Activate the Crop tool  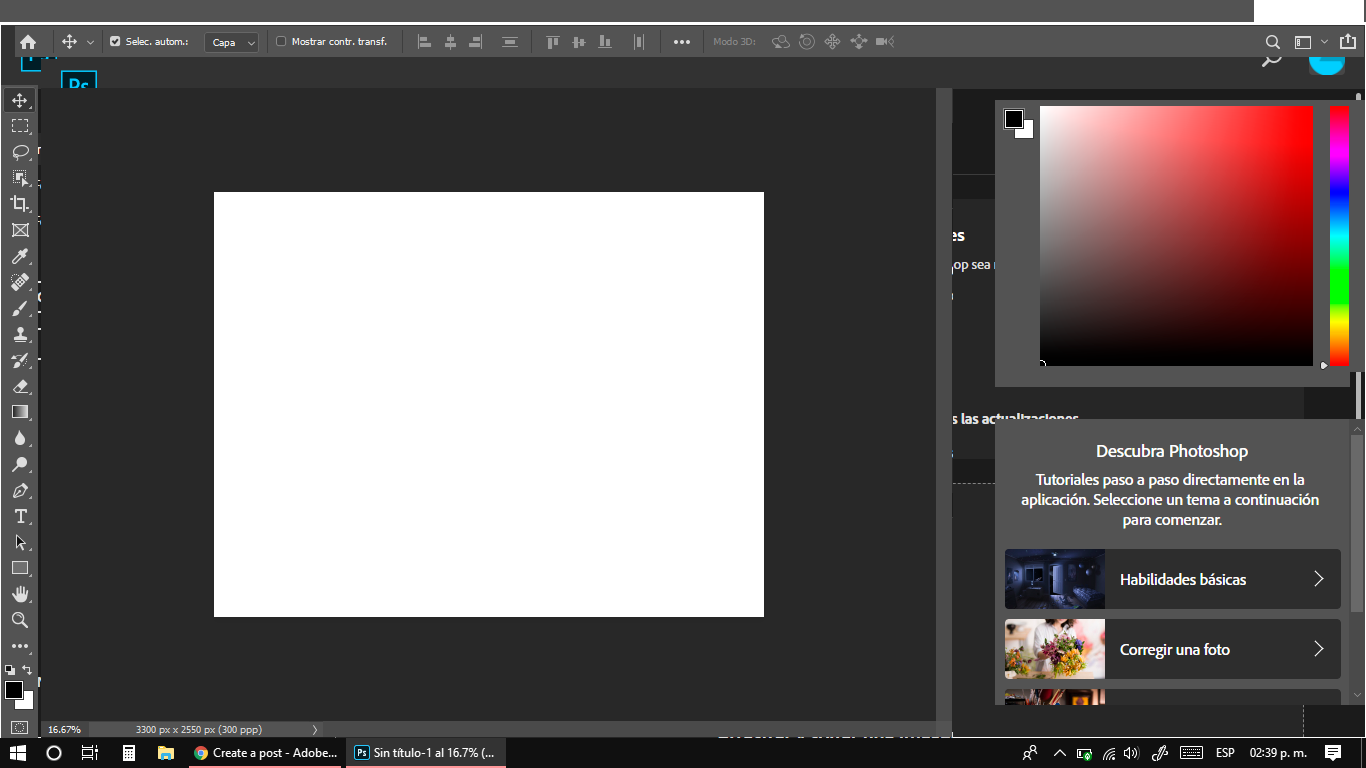20,203
